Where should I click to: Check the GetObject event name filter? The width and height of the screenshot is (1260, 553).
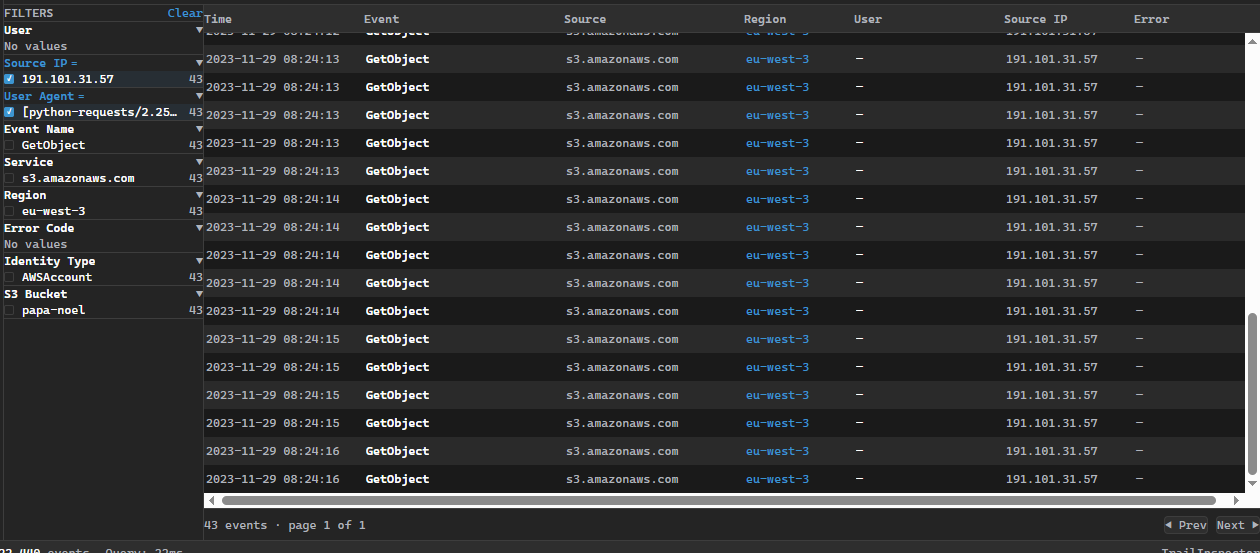click(9, 145)
